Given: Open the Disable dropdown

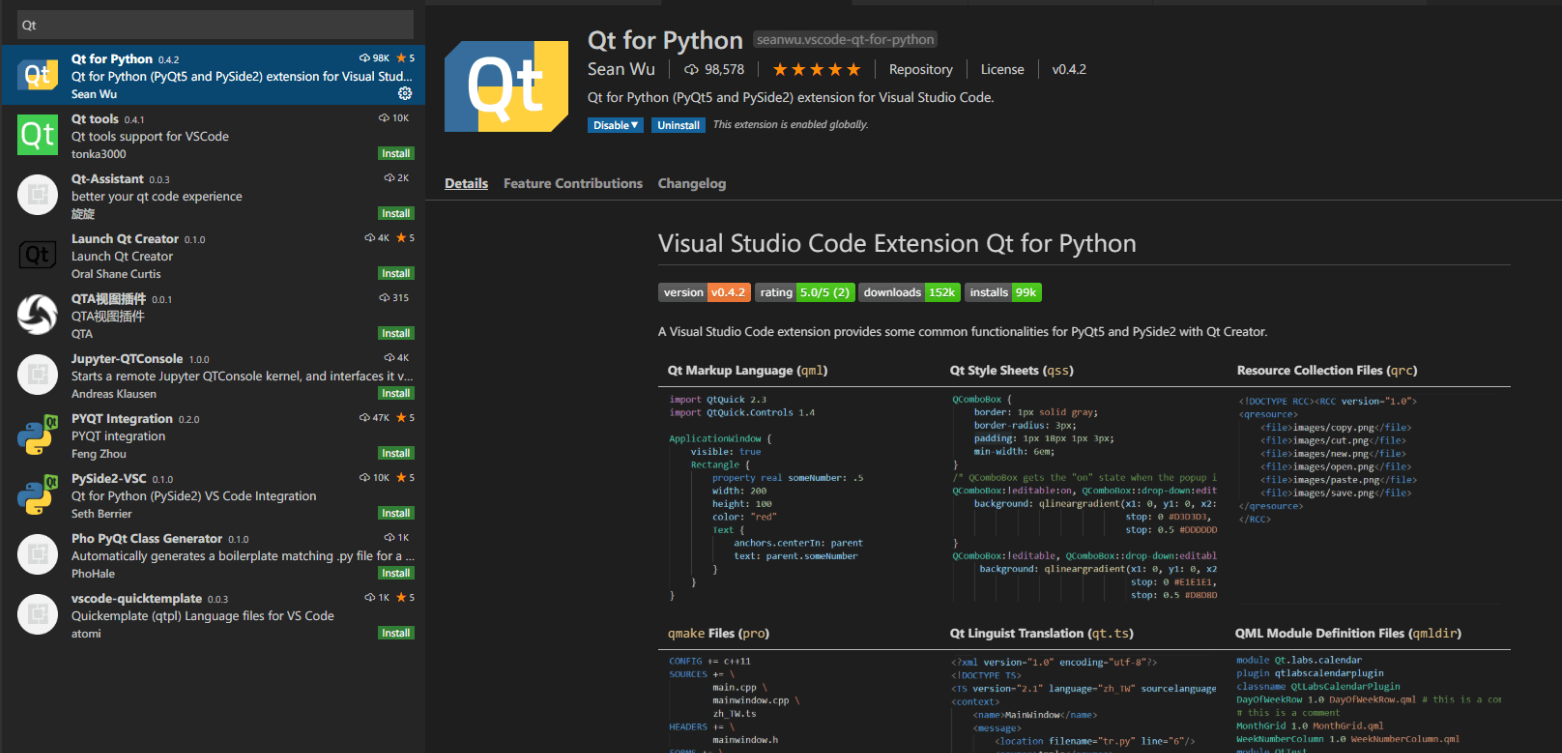Looking at the screenshot, I should click(x=615, y=125).
